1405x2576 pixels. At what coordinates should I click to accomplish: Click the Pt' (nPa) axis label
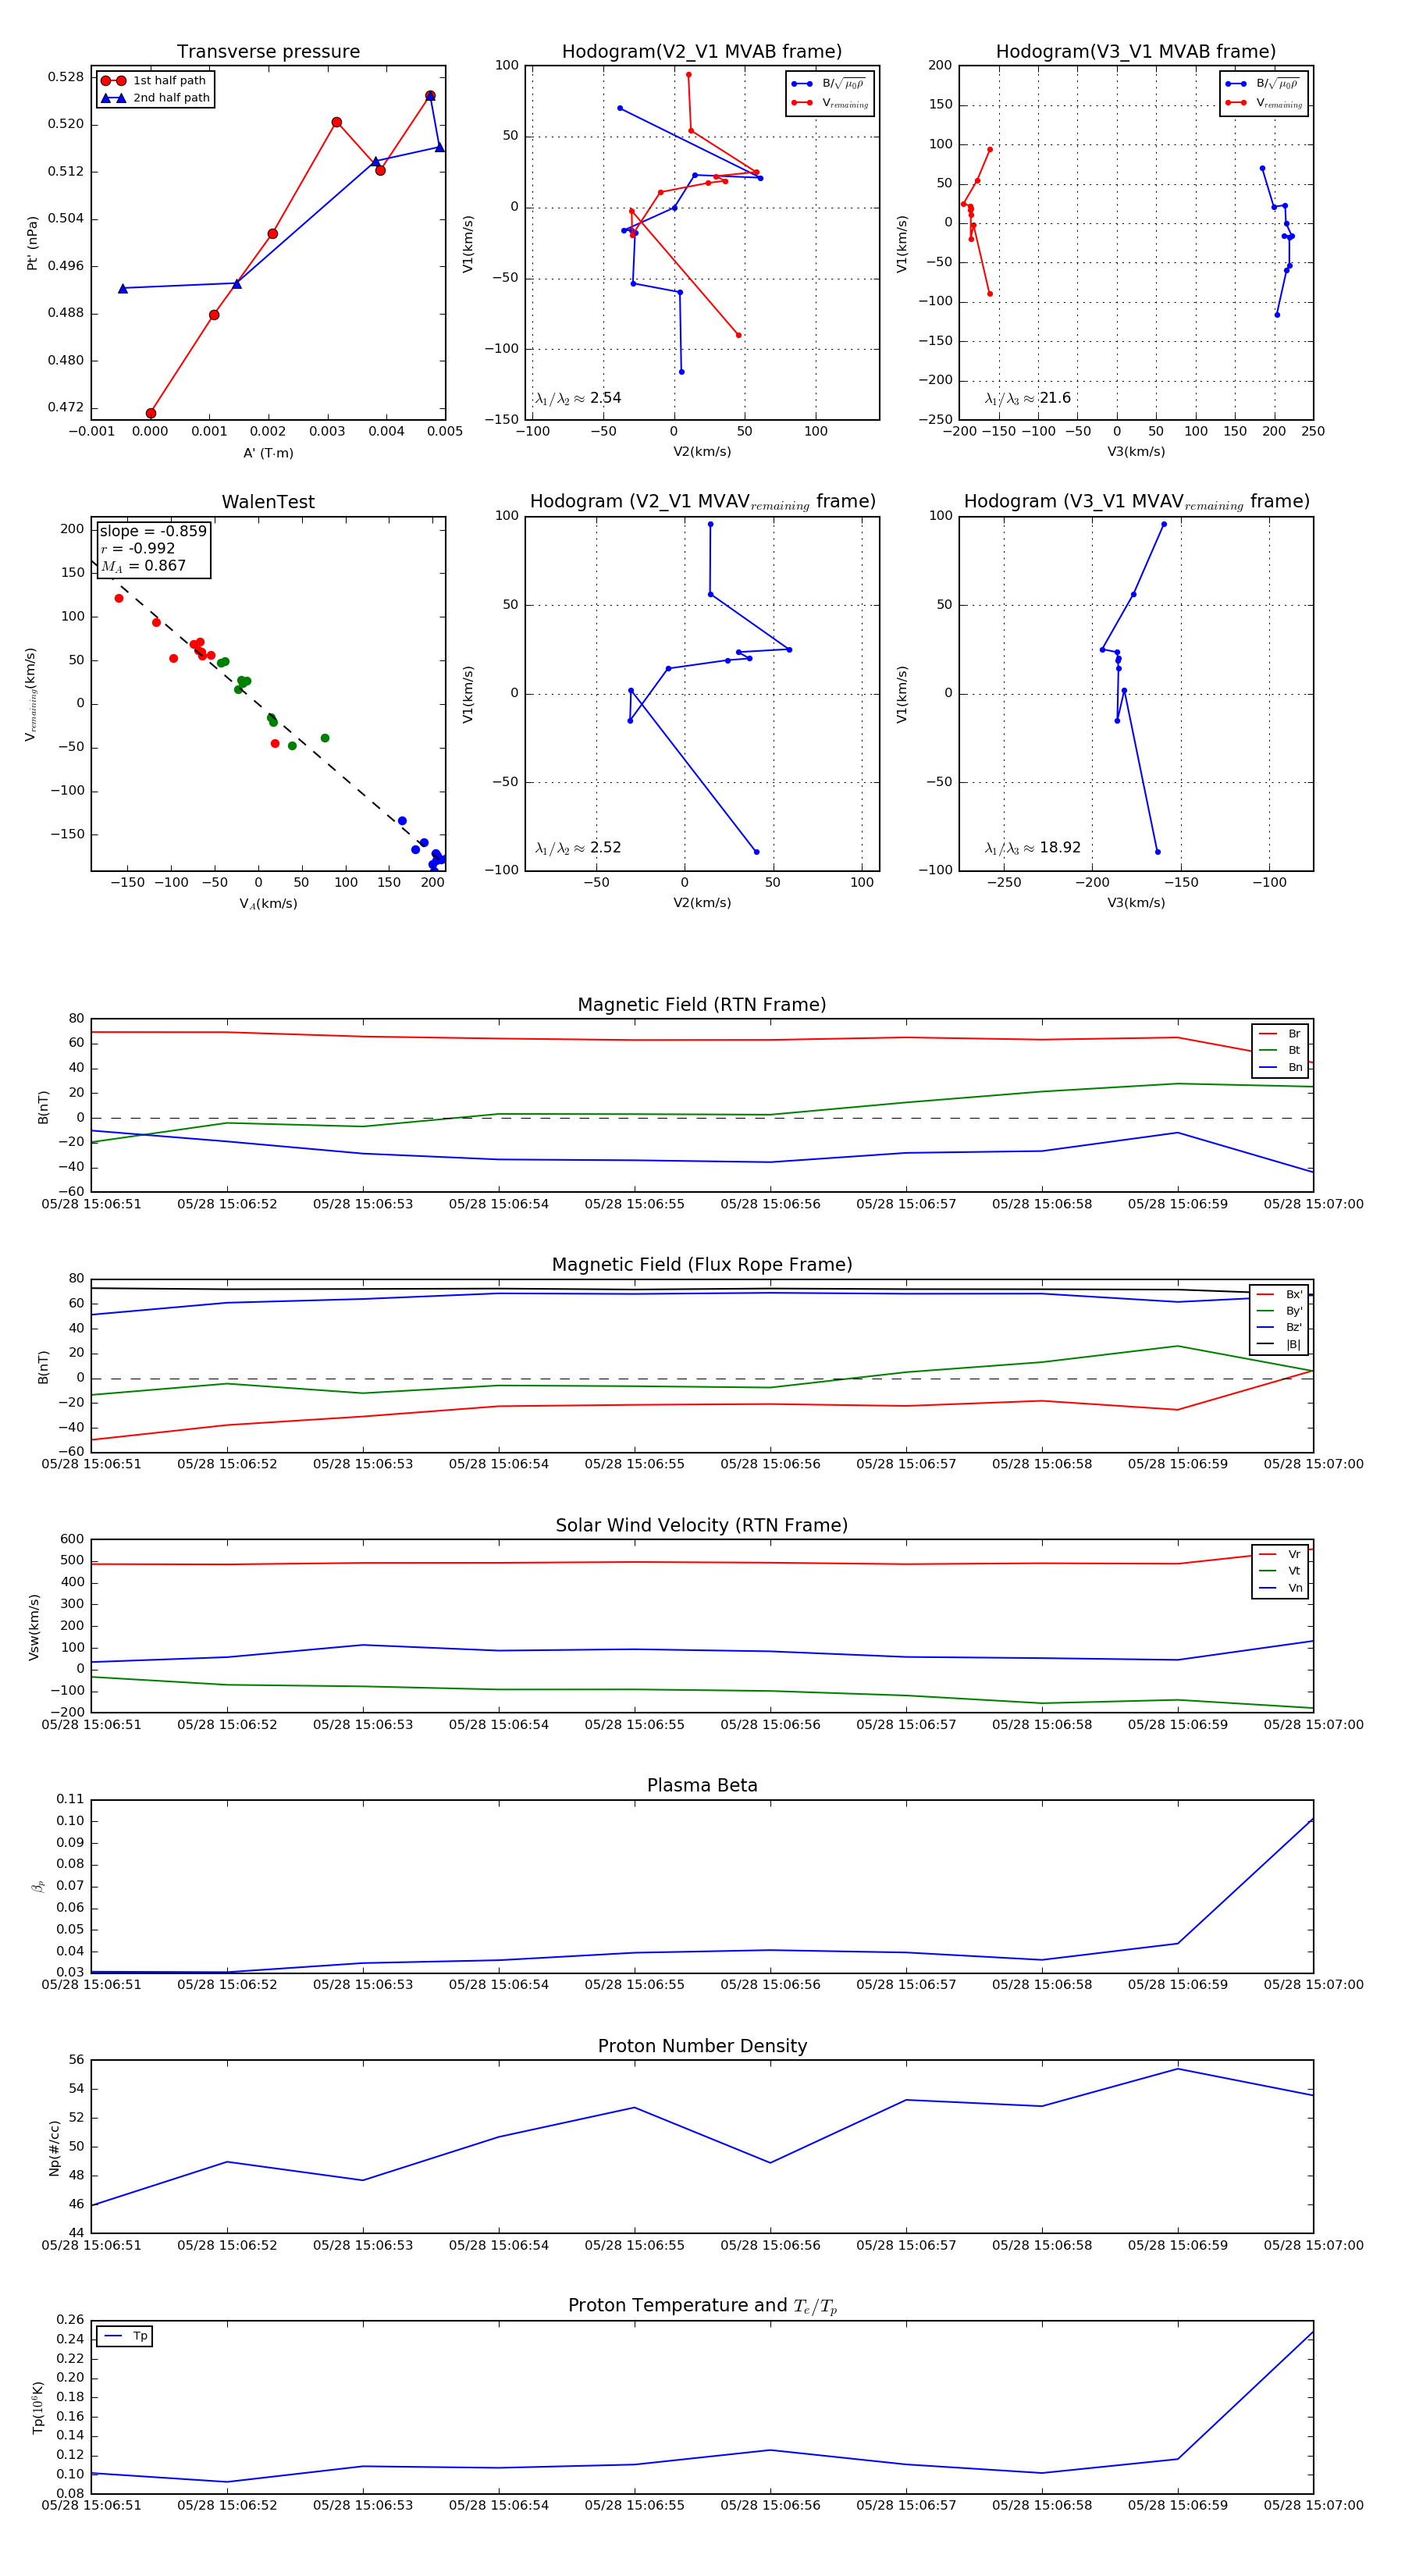click(x=33, y=243)
